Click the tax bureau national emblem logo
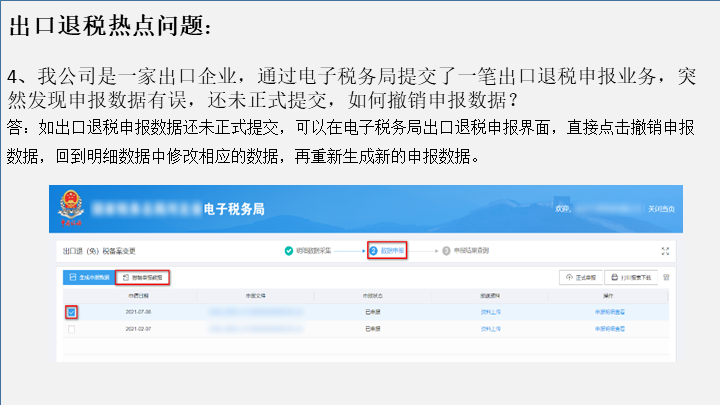The height and width of the screenshot is (405, 720). [71, 208]
